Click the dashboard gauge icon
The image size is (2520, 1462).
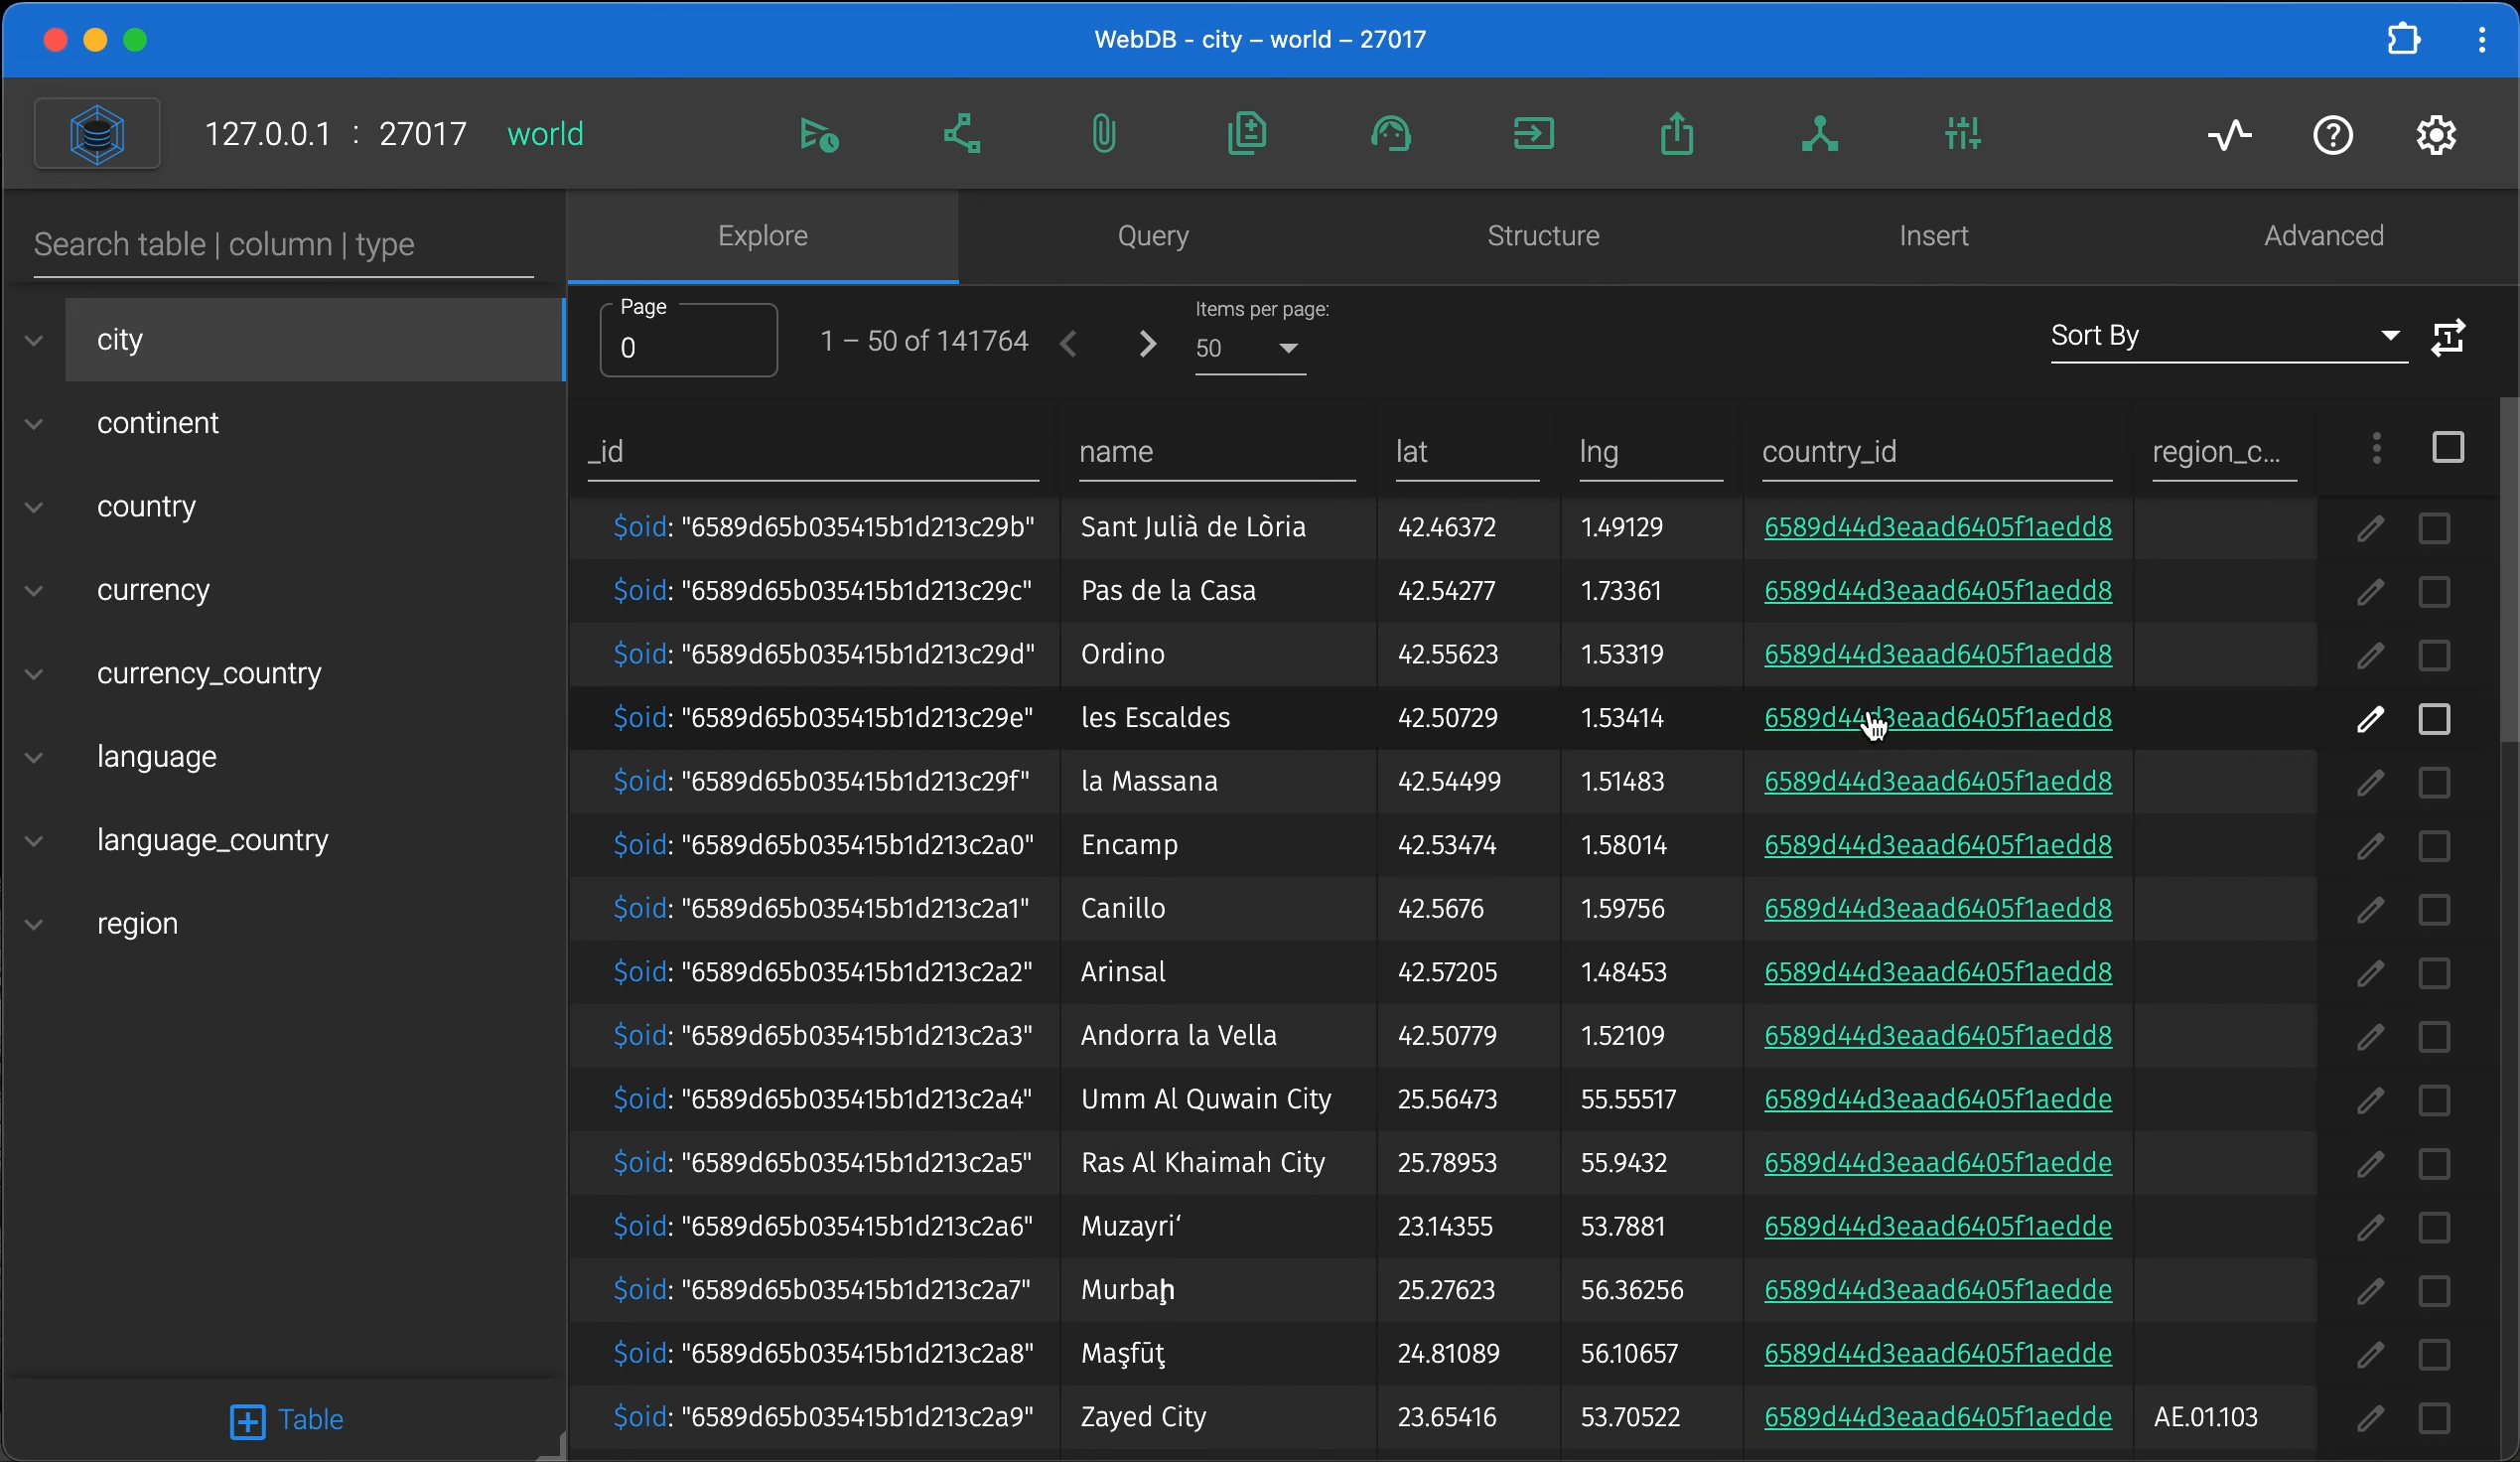[1390, 134]
